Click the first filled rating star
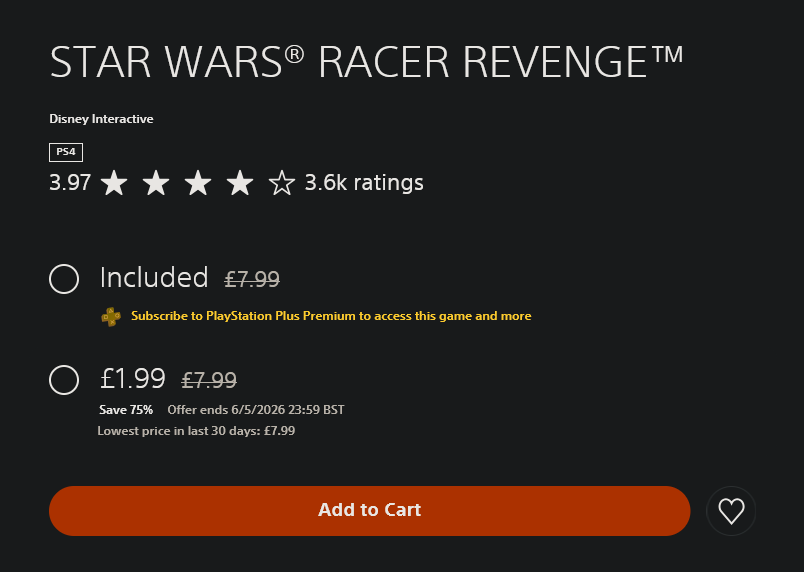This screenshot has height=572, width=804. [114, 183]
